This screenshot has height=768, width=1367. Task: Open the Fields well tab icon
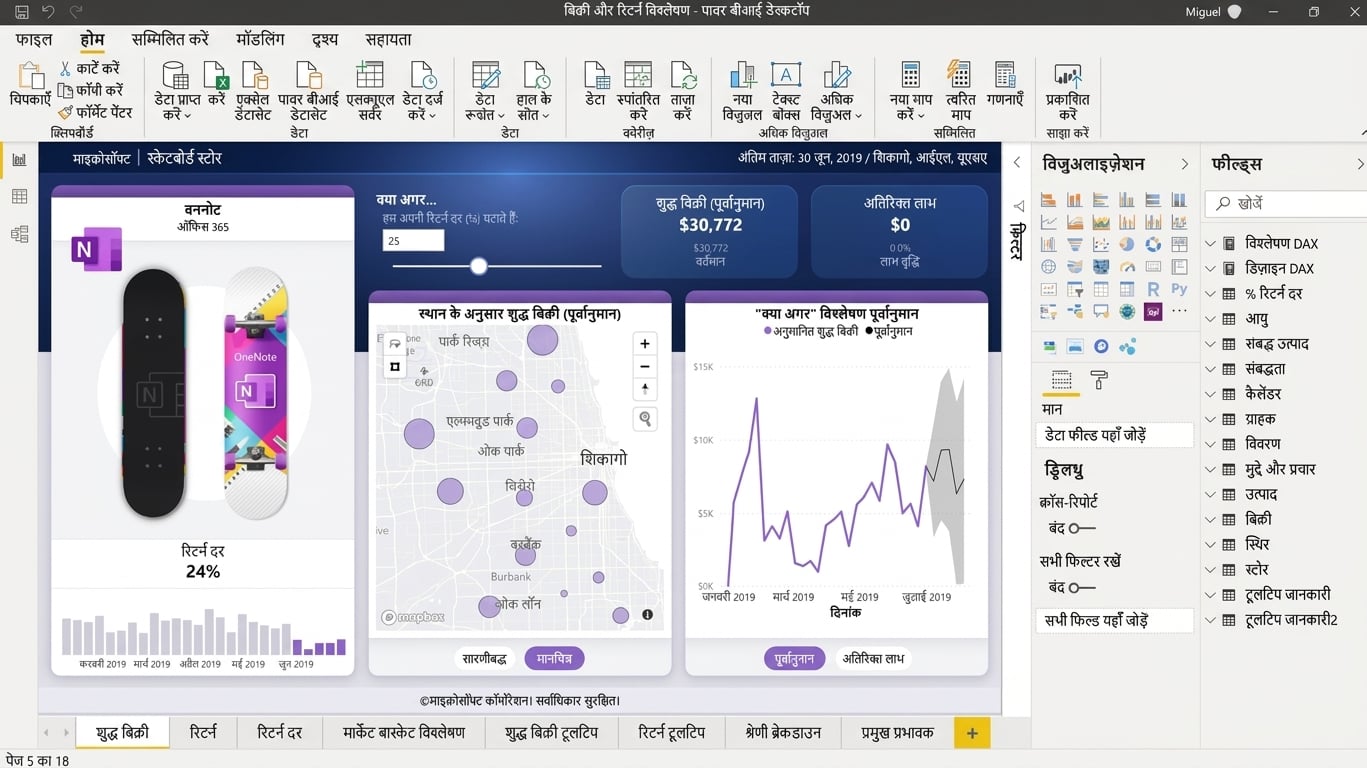(x=1062, y=380)
